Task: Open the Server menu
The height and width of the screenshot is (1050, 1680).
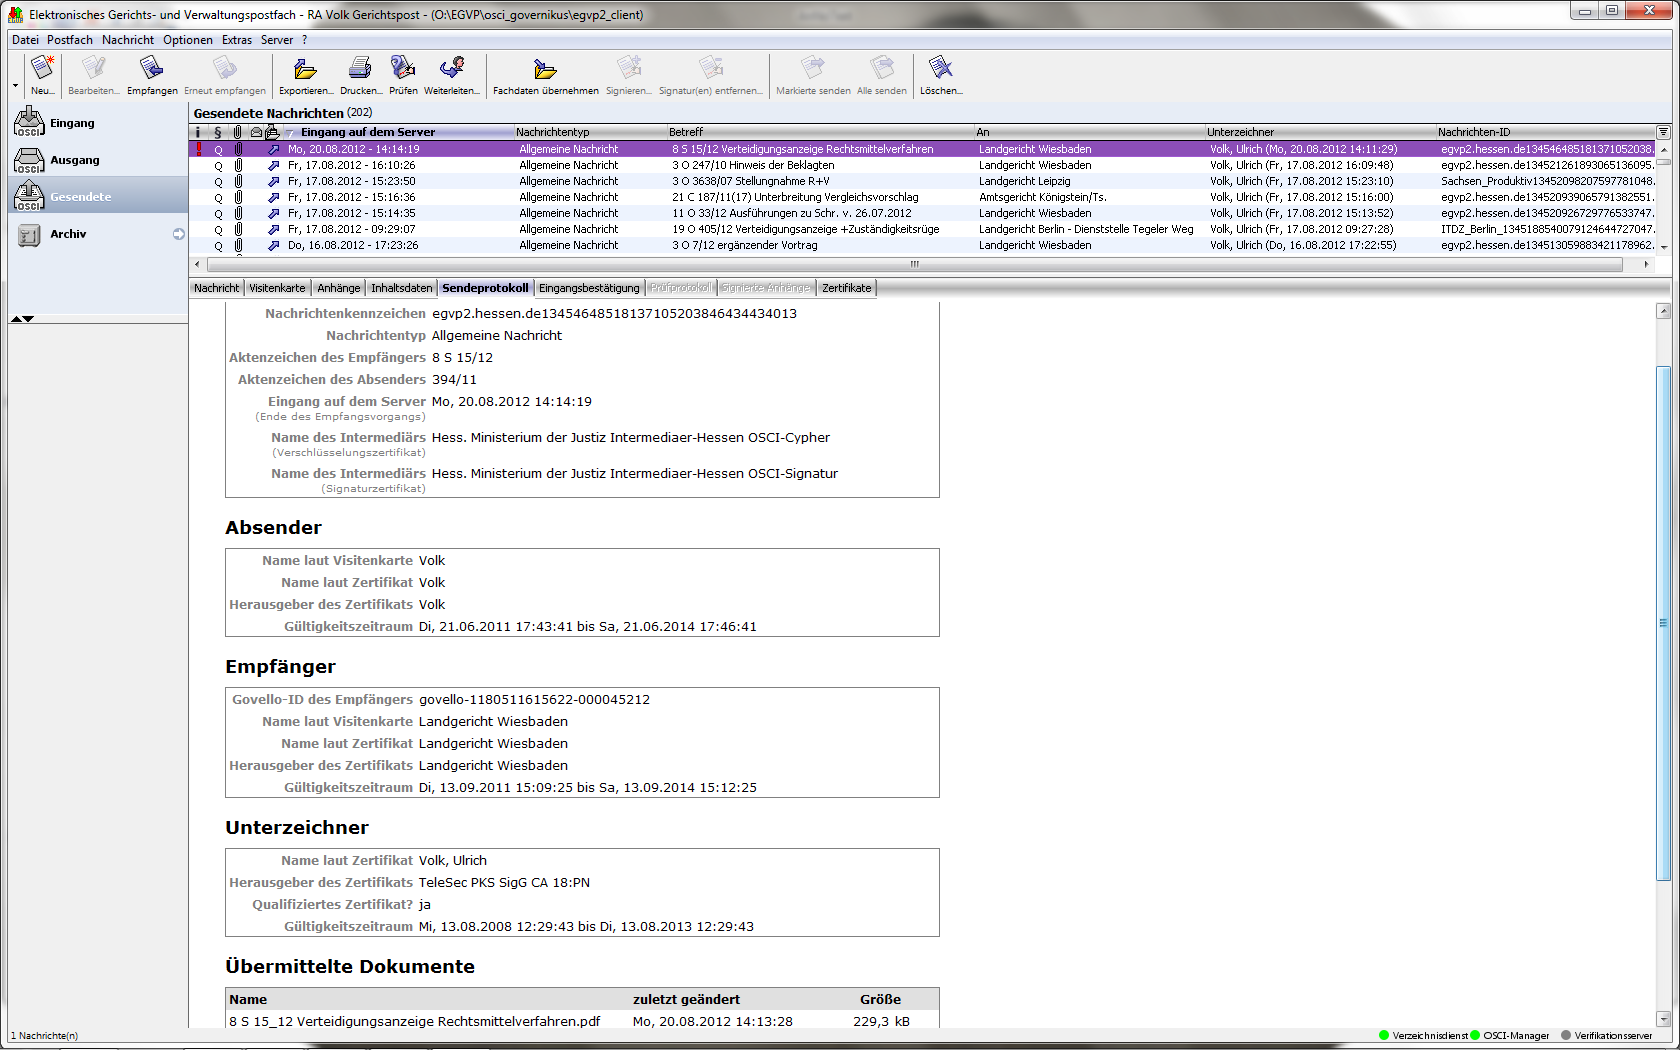Action: [x=277, y=40]
